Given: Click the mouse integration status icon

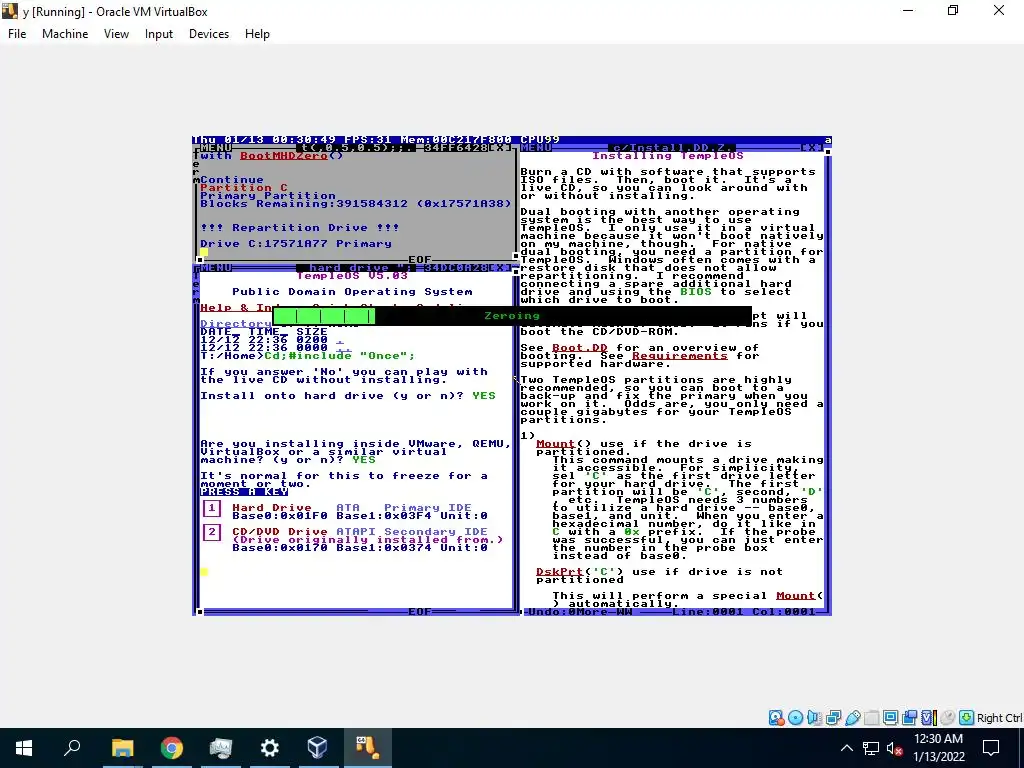Looking at the screenshot, I should pos(948,718).
